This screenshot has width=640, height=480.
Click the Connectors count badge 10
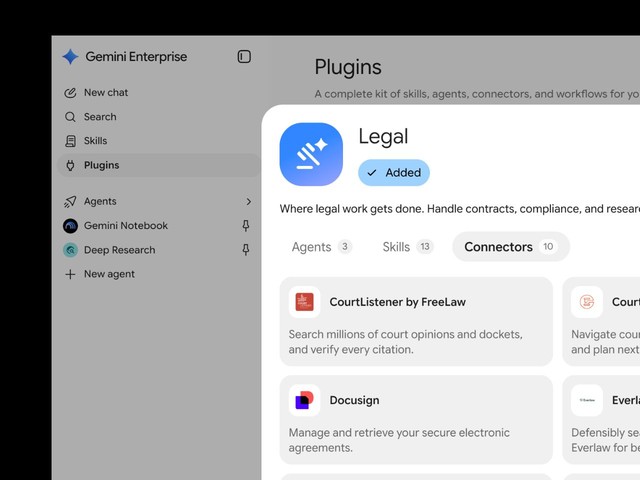548,247
